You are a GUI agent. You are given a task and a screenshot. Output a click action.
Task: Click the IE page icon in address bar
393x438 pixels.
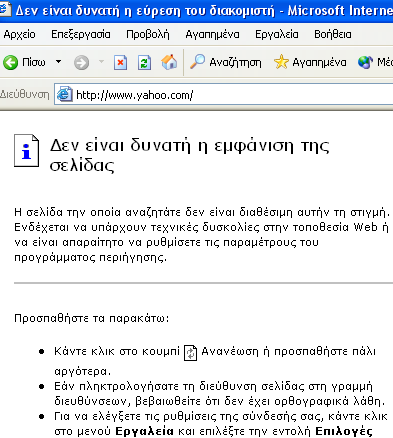(64, 94)
